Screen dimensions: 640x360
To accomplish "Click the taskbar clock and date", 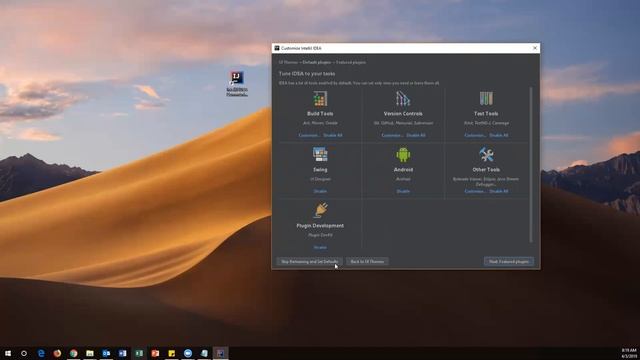I will point(629,353).
